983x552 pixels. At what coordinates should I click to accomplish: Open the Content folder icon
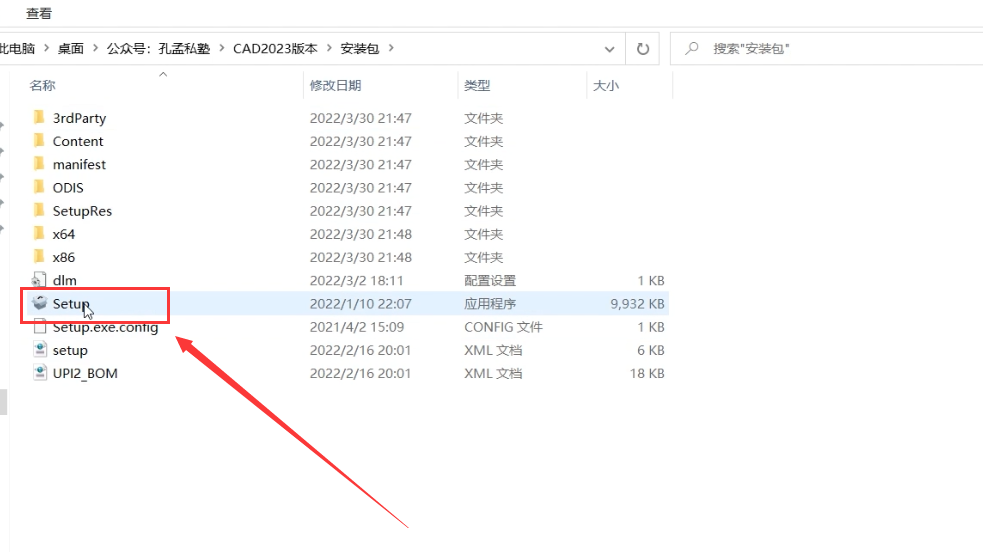point(39,141)
